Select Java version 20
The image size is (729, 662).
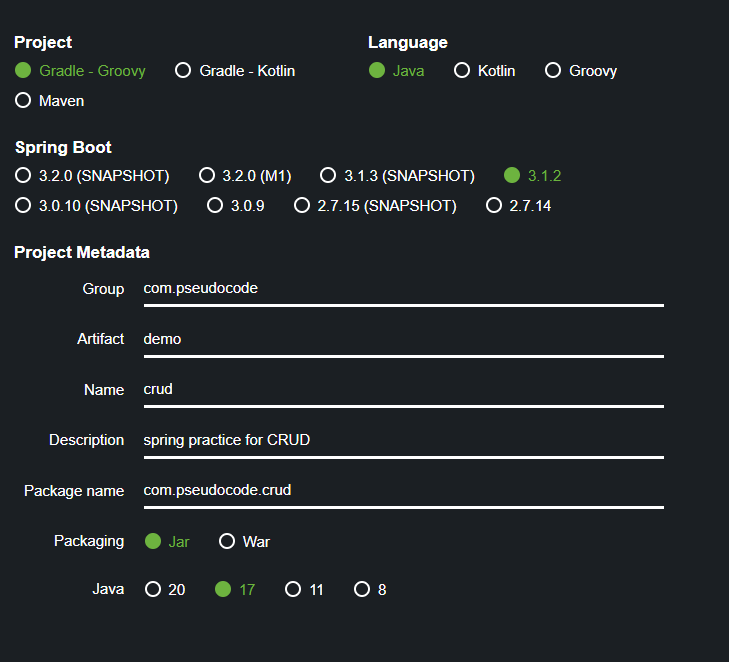tap(165, 589)
